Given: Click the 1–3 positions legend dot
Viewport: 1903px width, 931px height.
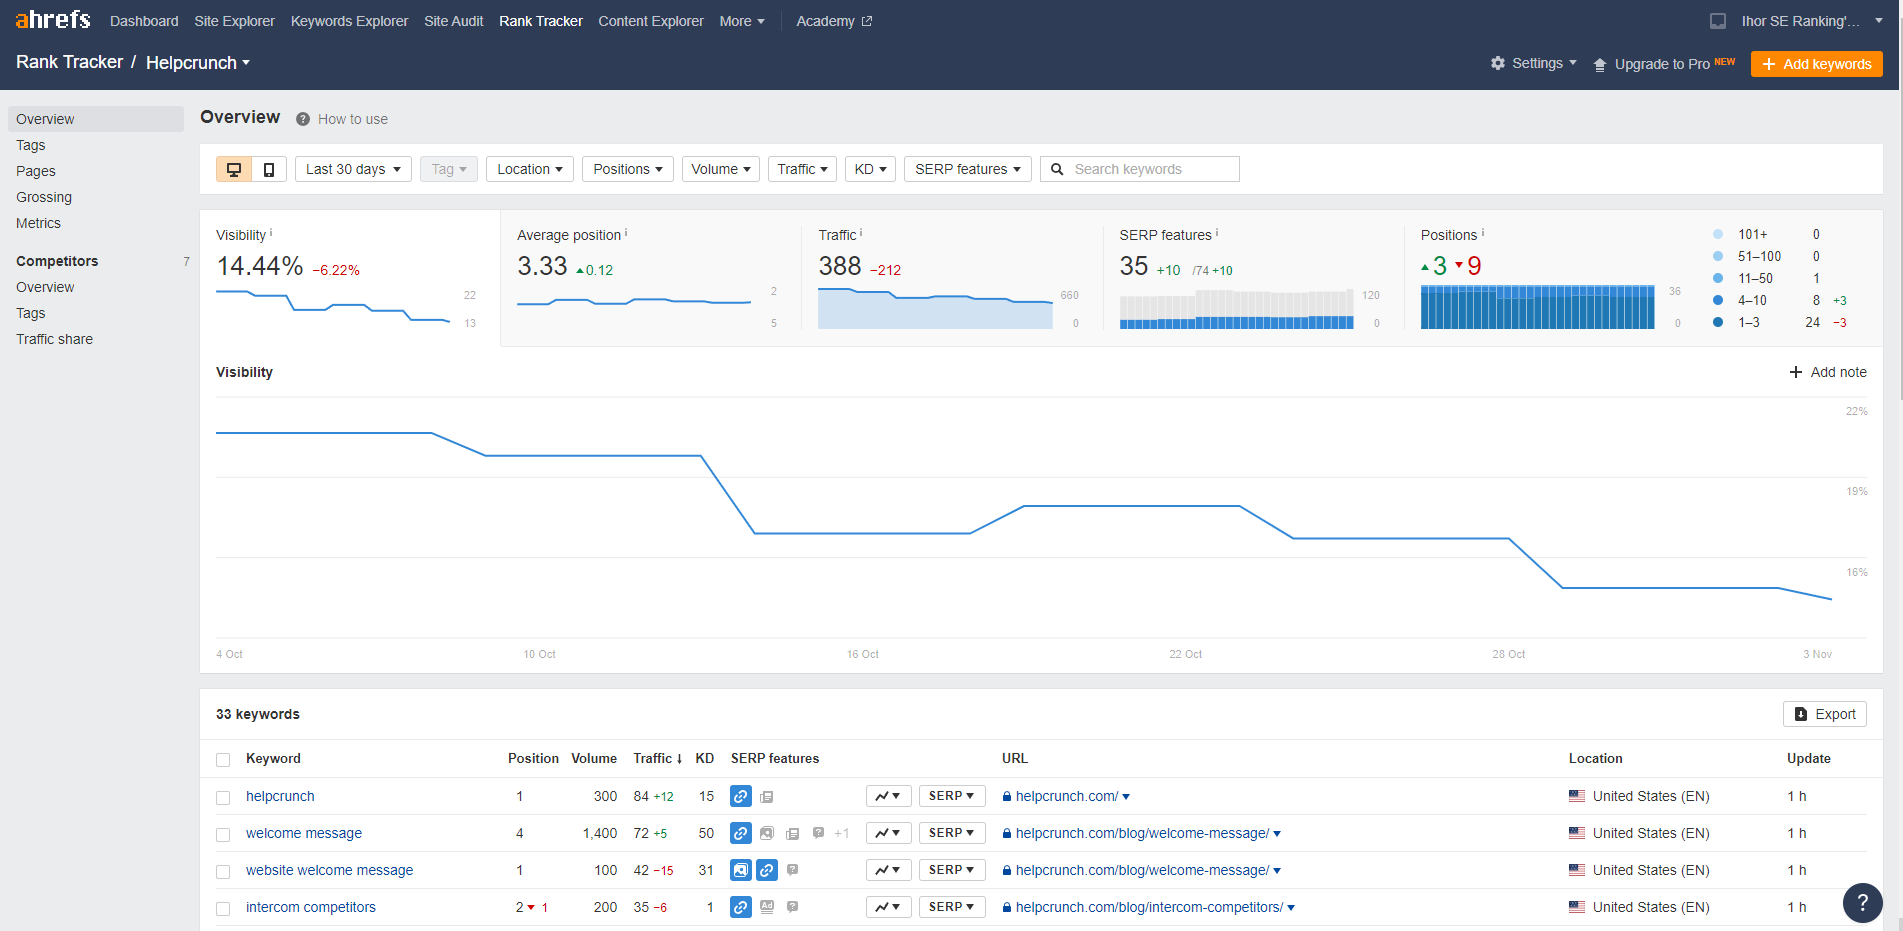Looking at the screenshot, I should coord(1718,322).
